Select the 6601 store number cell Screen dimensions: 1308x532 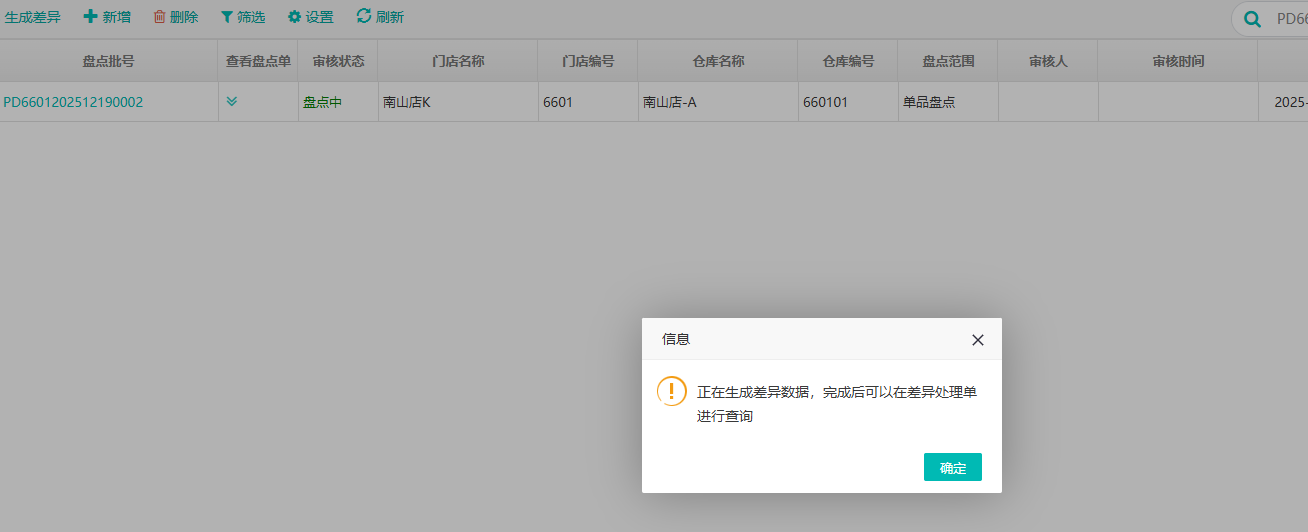click(x=588, y=102)
